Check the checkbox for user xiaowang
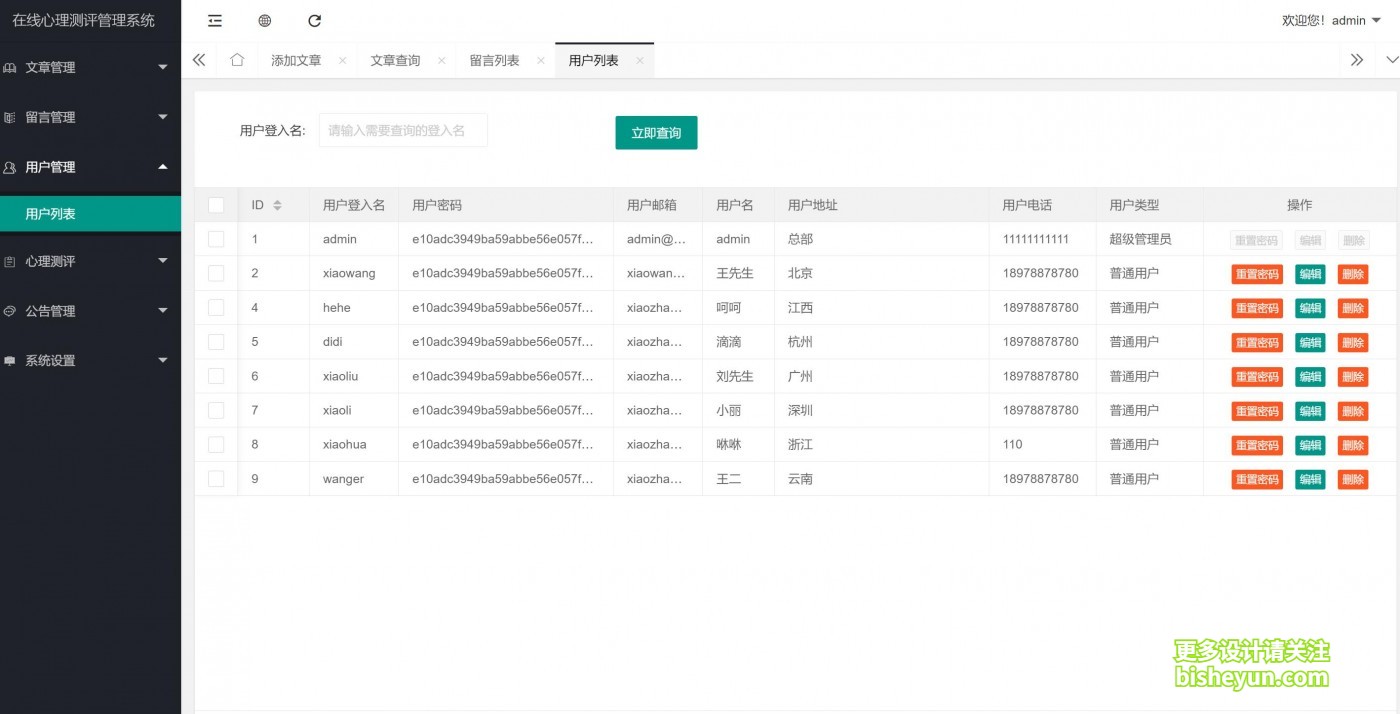The width and height of the screenshot is (1400, 714). pos(216,273)
